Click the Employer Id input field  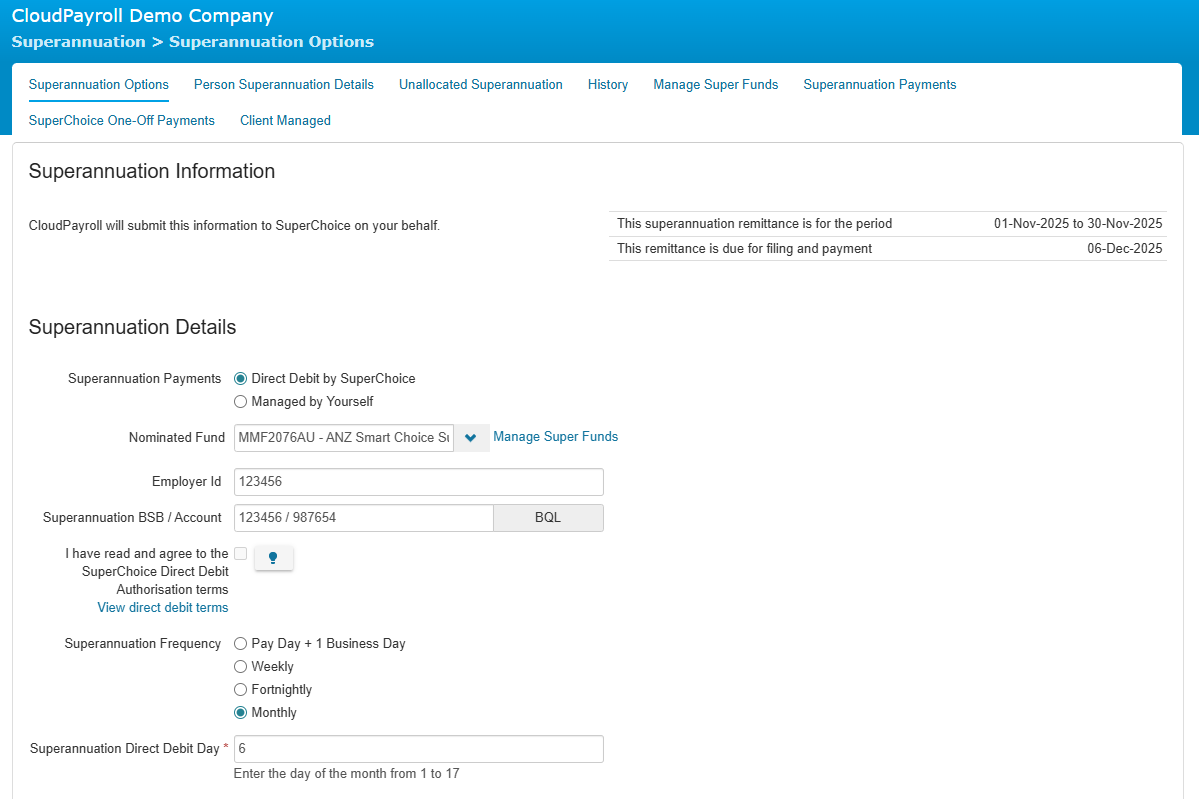pyautogui.click(x=418, y=482)
